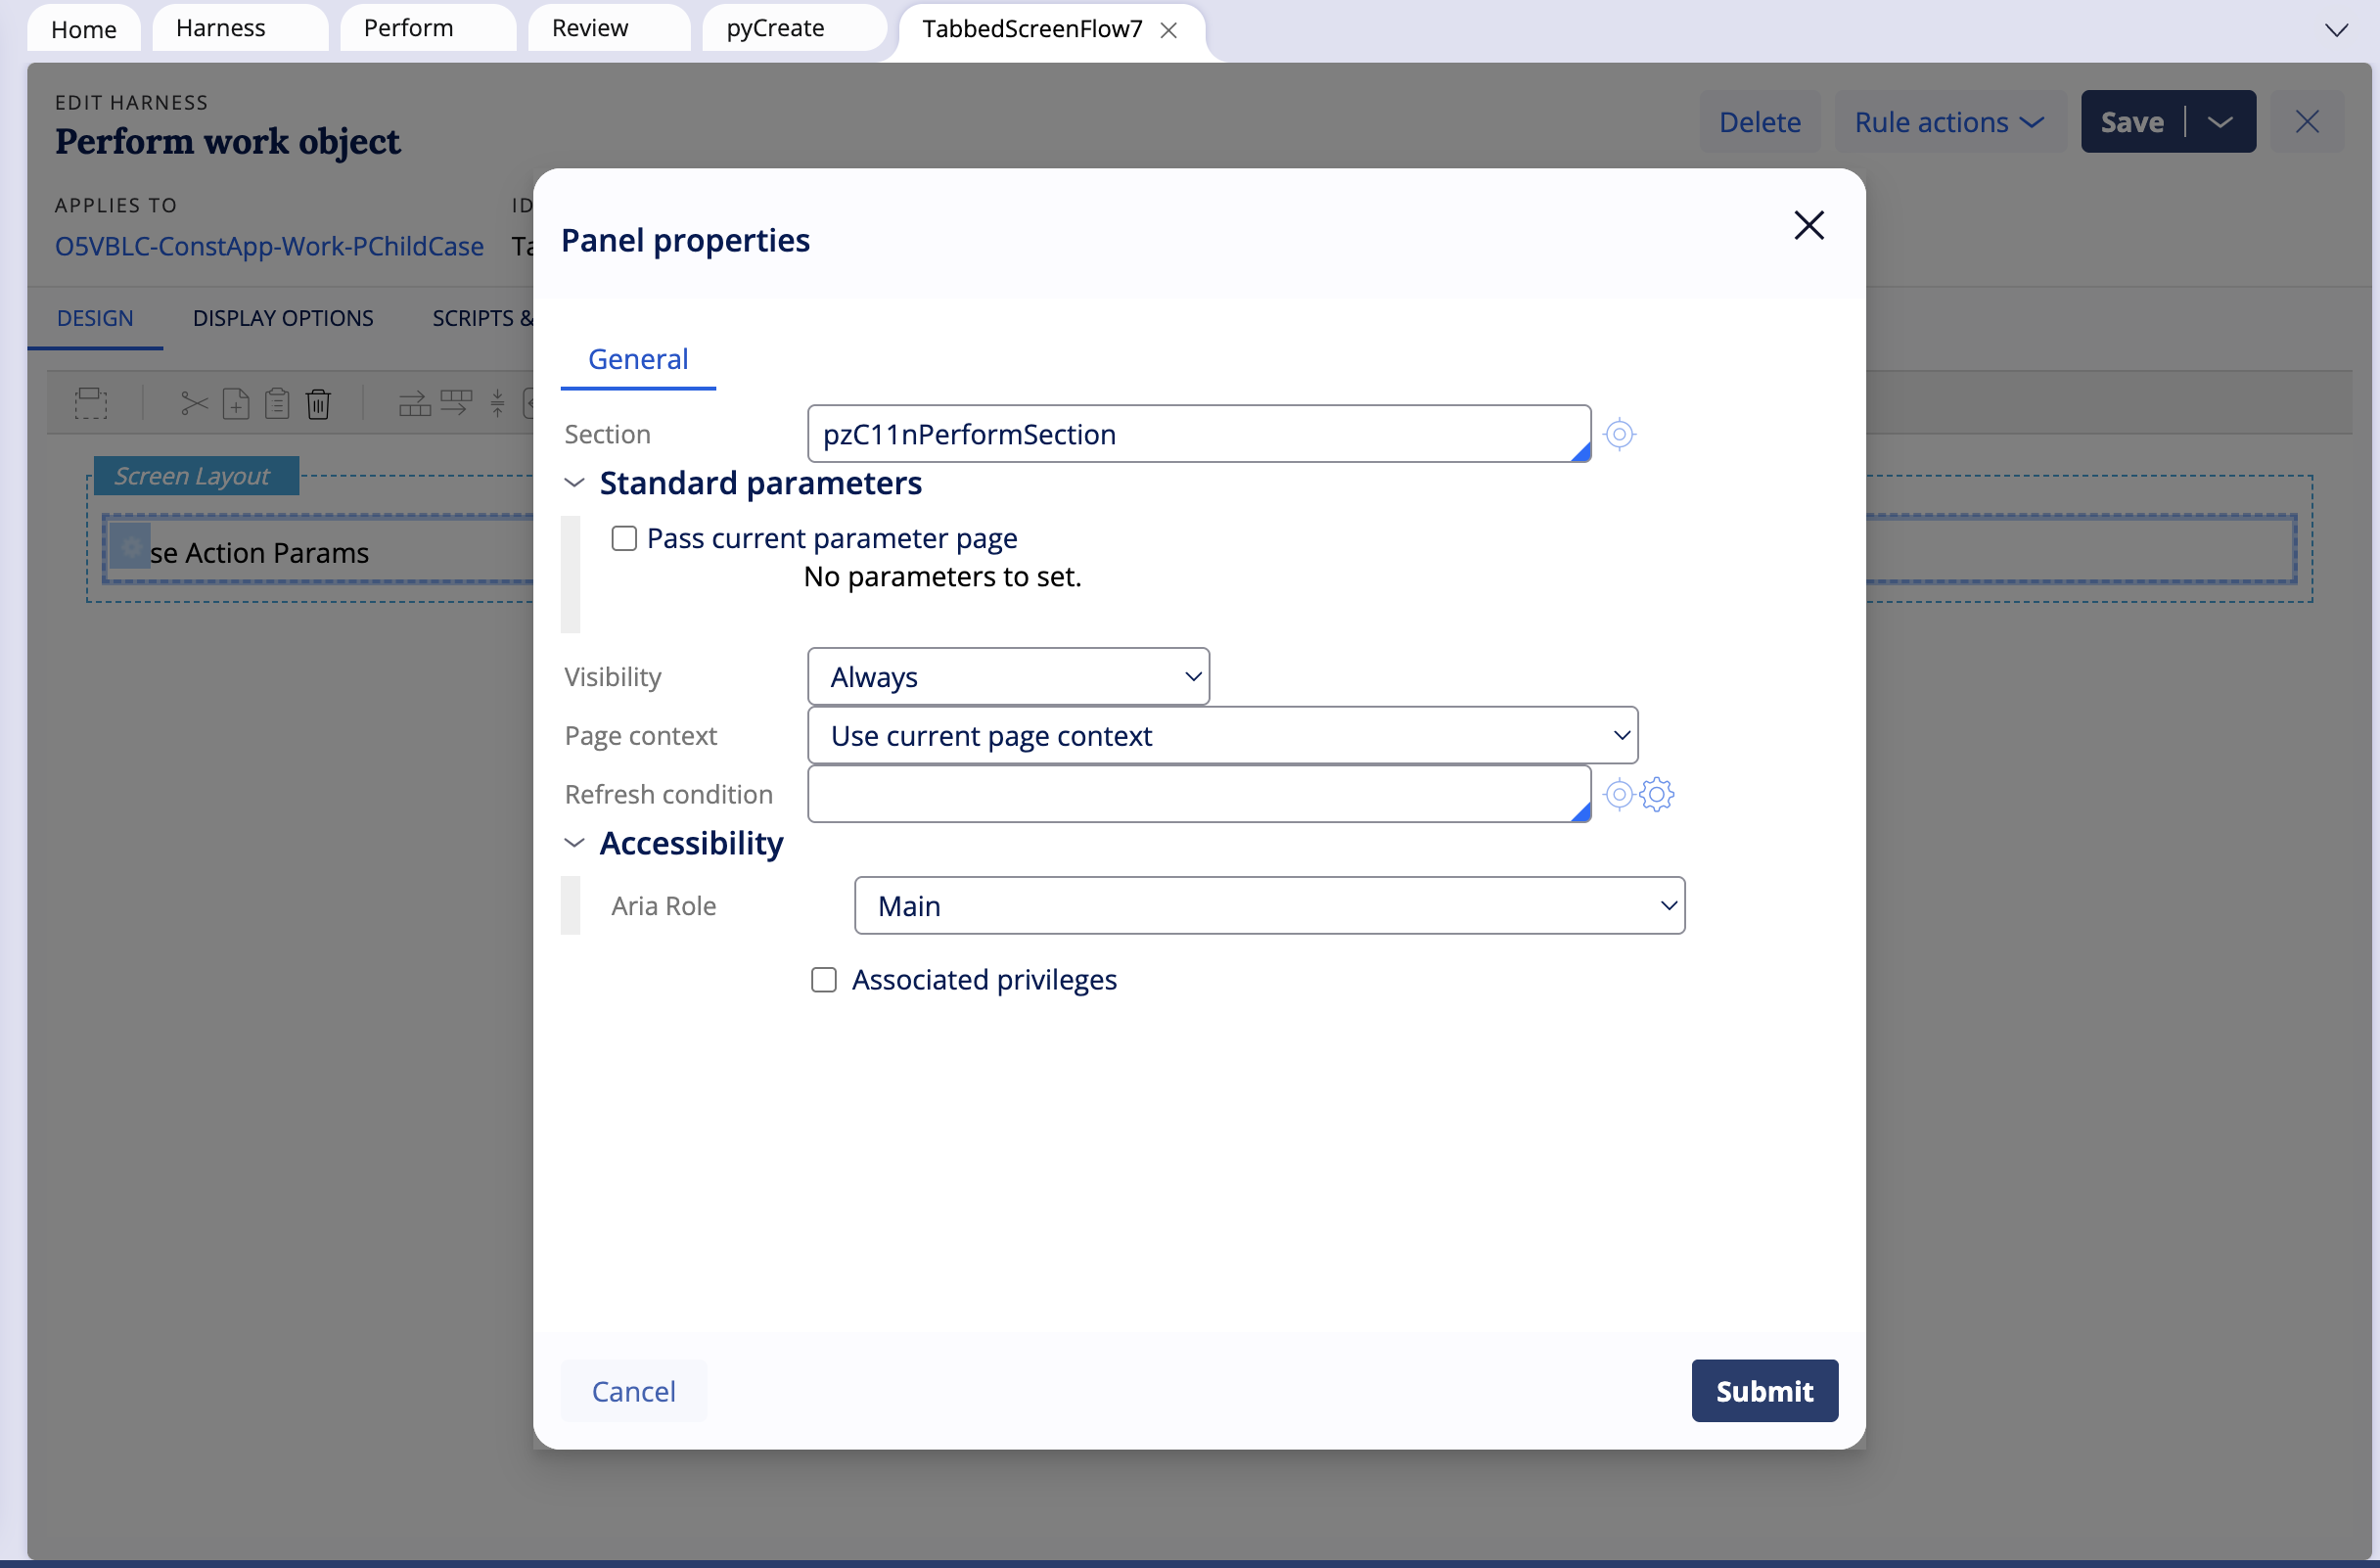The width and height of the screenshot is (2380, 1568).
Task: Click the trash delete icon in toolbar
Action: click(x=318, y=404)
